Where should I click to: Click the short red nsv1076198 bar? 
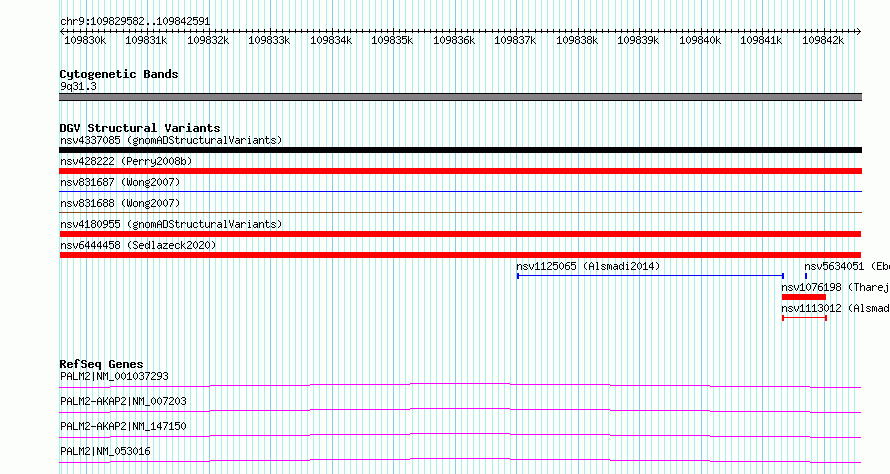point(804,297)
